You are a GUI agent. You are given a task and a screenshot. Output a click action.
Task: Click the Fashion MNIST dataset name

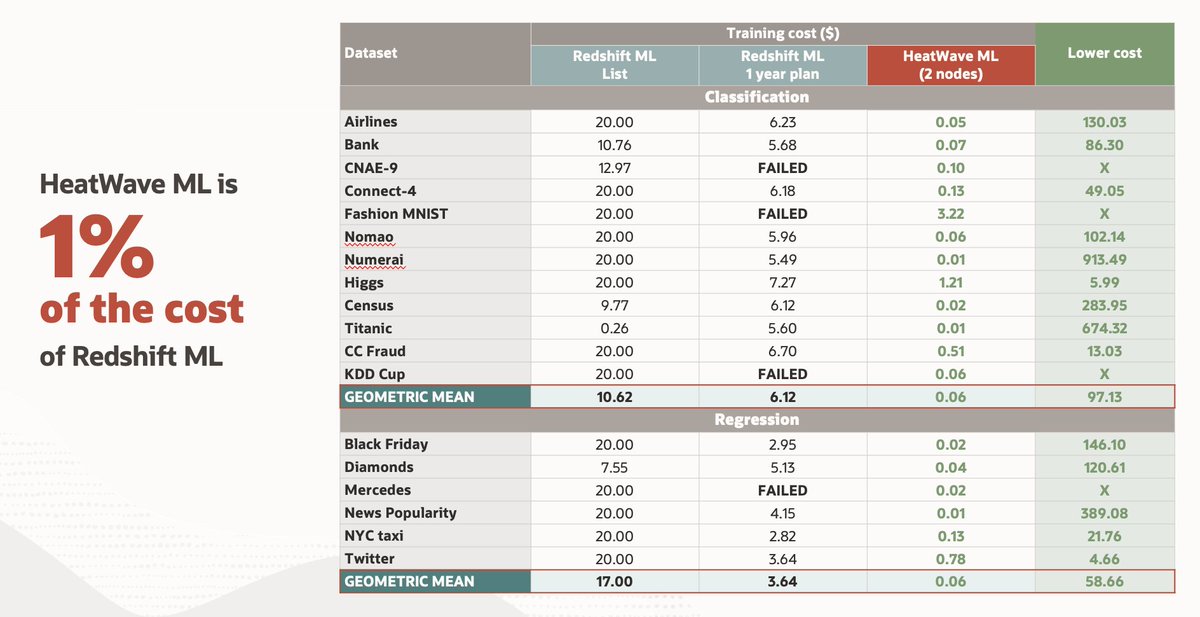[396, 214]
